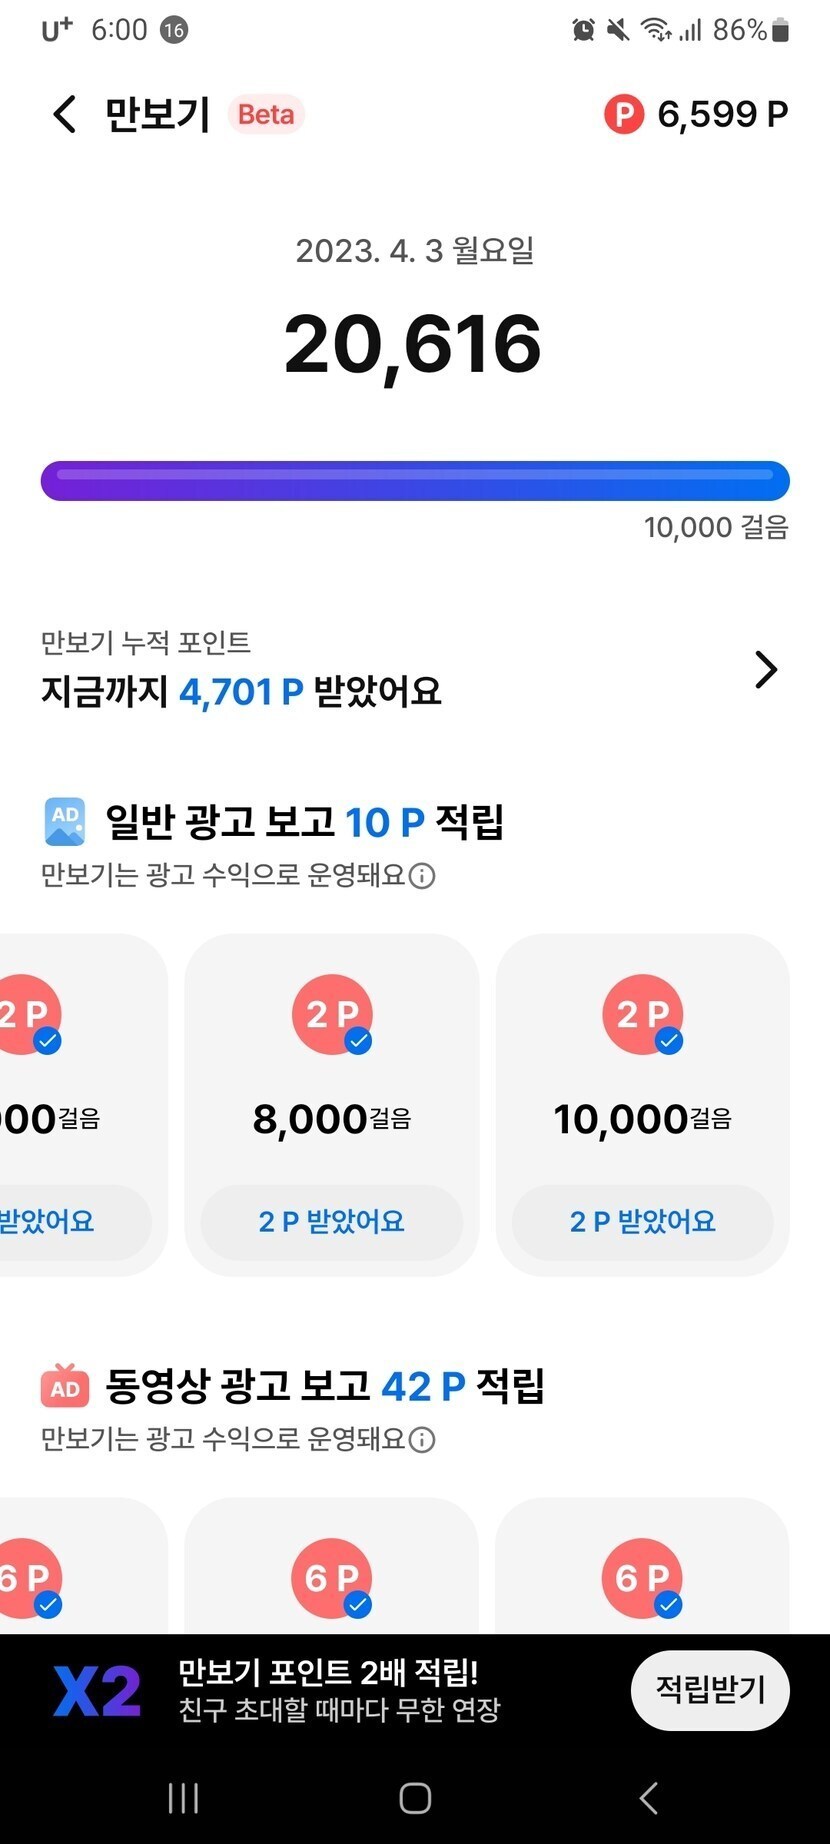
Task: Tap the rightmost 6 P video reward badge
Action: pos(642,1577)
